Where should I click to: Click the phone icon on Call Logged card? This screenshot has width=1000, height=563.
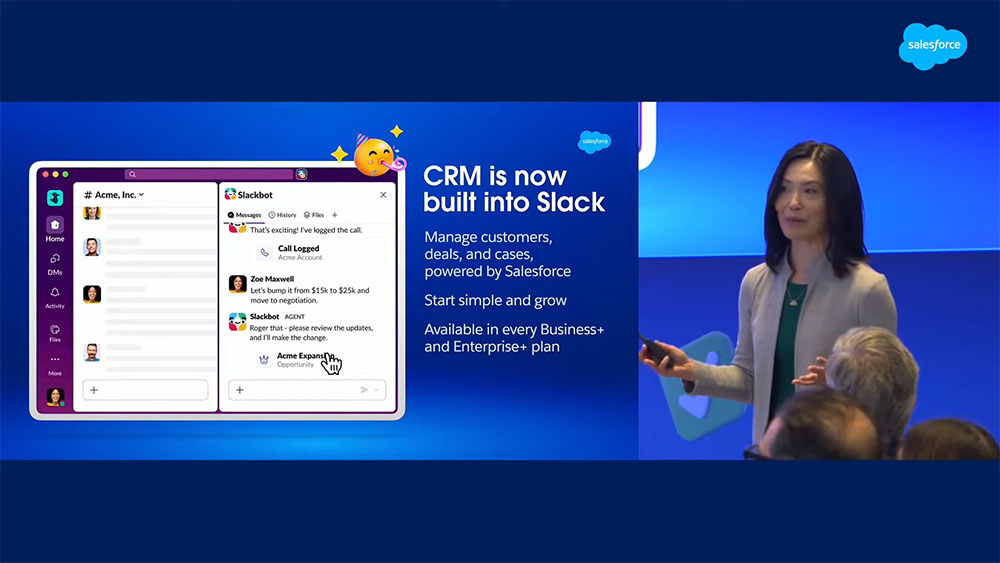(x=263, y=253)
